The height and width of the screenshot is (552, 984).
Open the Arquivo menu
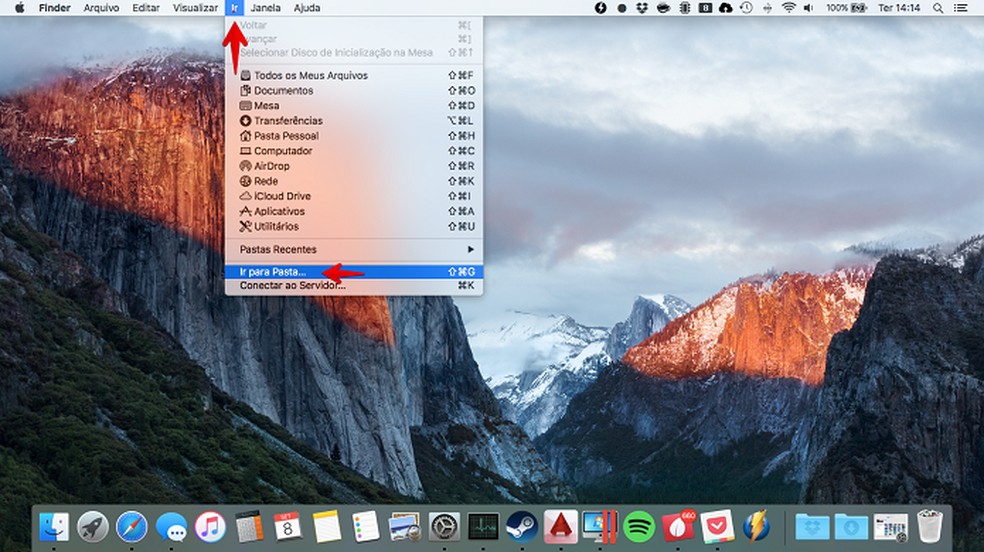point(101,8)
